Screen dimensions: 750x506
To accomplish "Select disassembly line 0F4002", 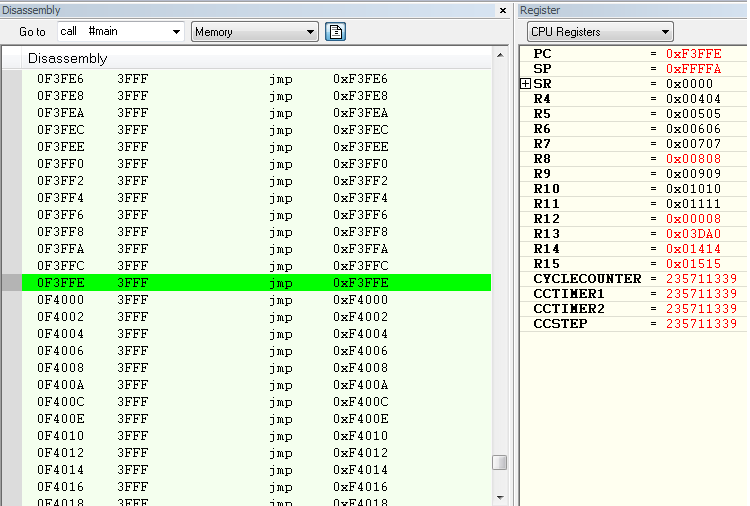I will coord(256,317).
